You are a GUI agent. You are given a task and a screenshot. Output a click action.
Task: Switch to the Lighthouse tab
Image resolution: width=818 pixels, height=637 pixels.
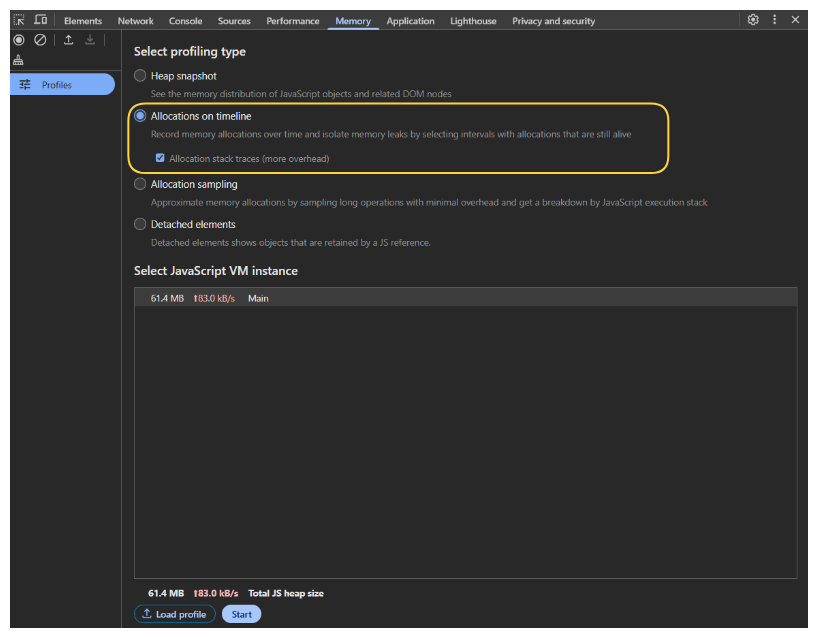click(473, 21)
